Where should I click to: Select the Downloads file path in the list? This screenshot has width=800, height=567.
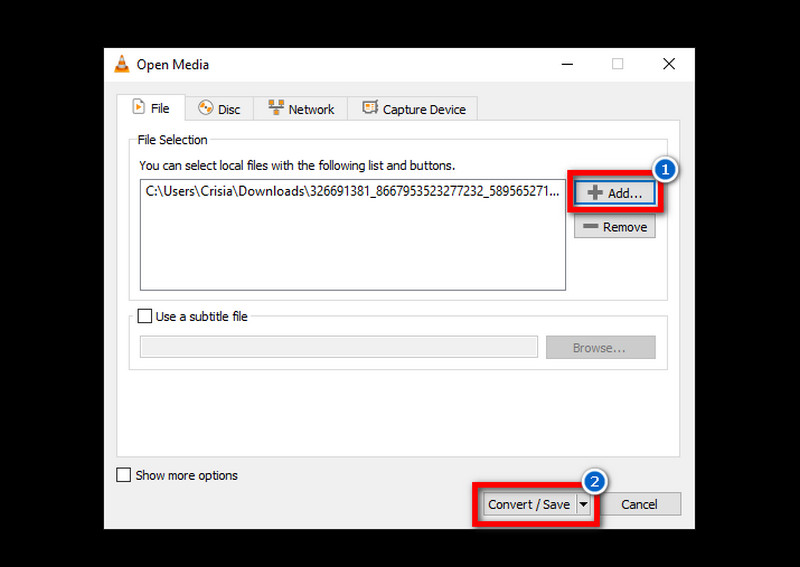(350, 192)
